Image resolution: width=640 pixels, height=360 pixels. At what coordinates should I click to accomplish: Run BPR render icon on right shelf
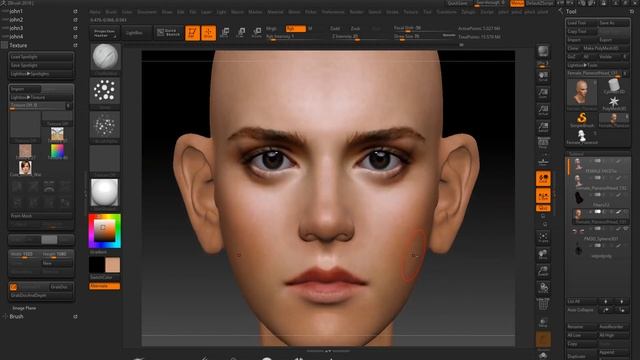543,52
